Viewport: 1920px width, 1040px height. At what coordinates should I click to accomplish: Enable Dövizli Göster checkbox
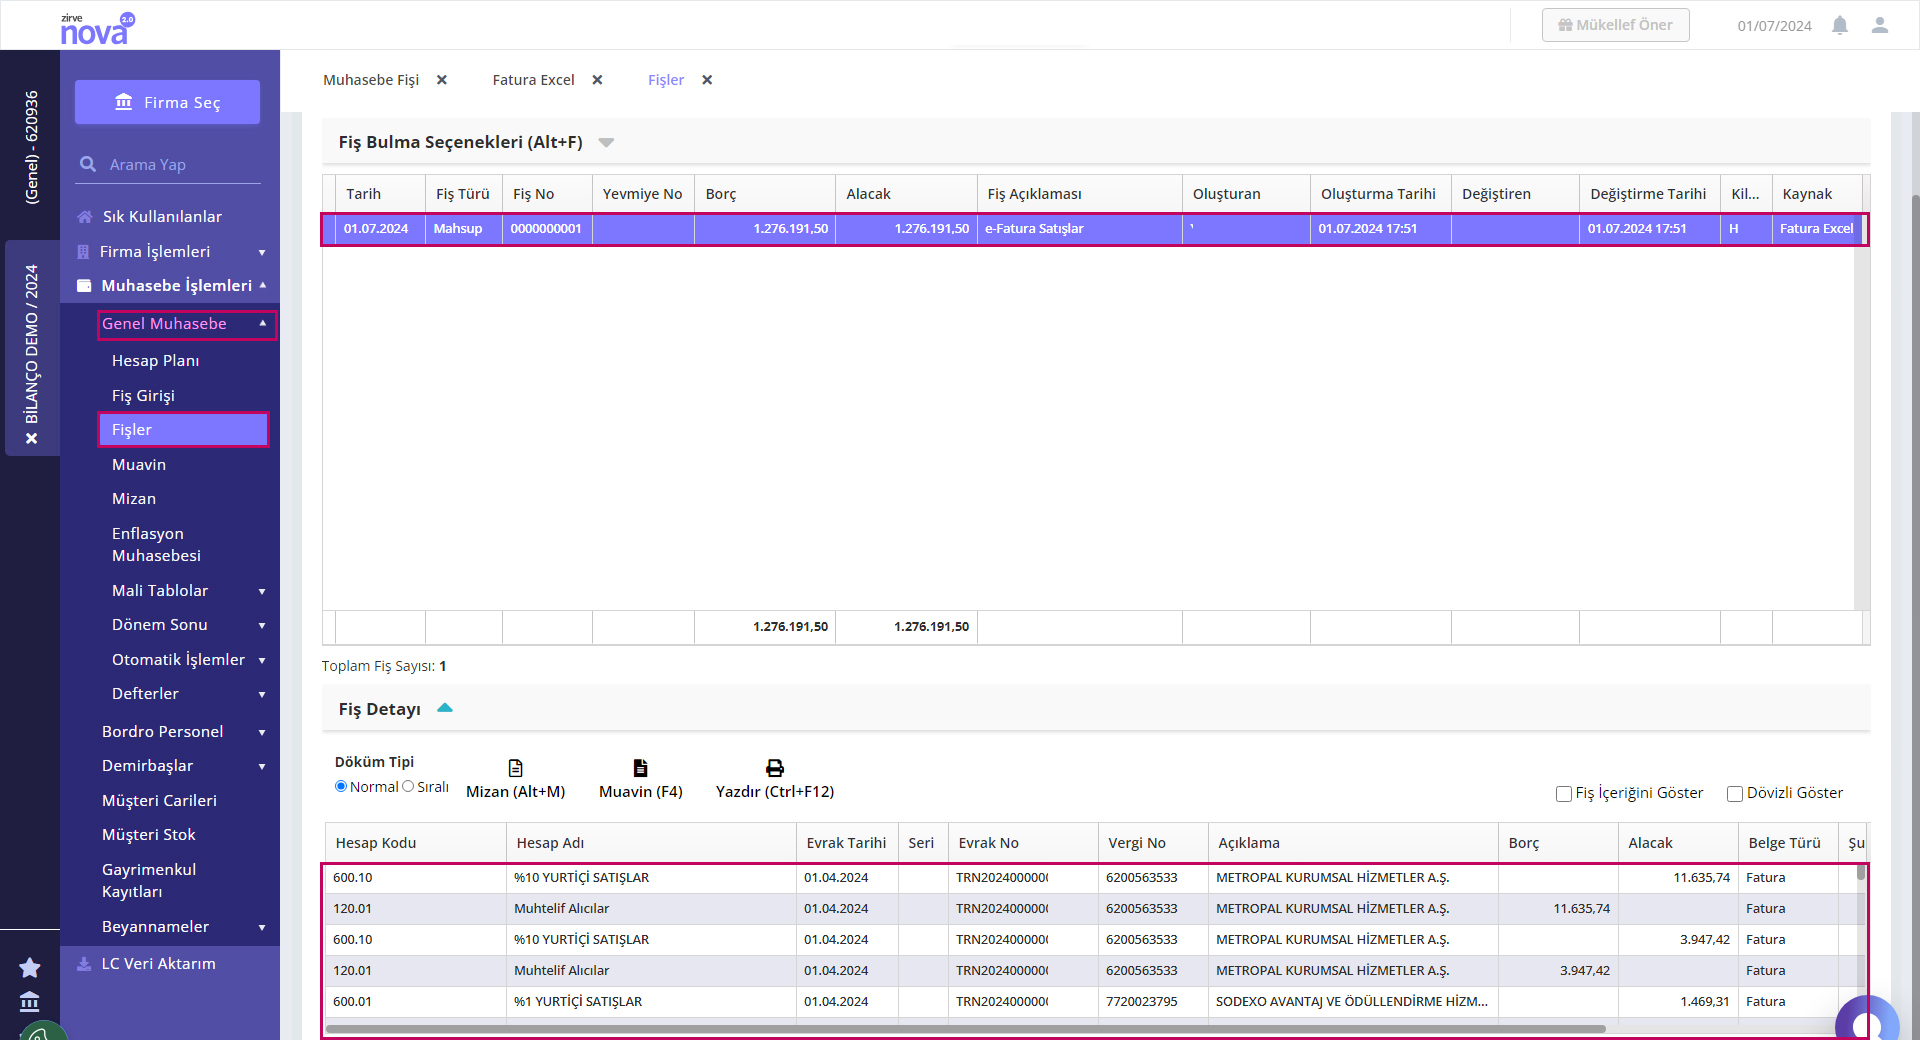coord(1735,794)
